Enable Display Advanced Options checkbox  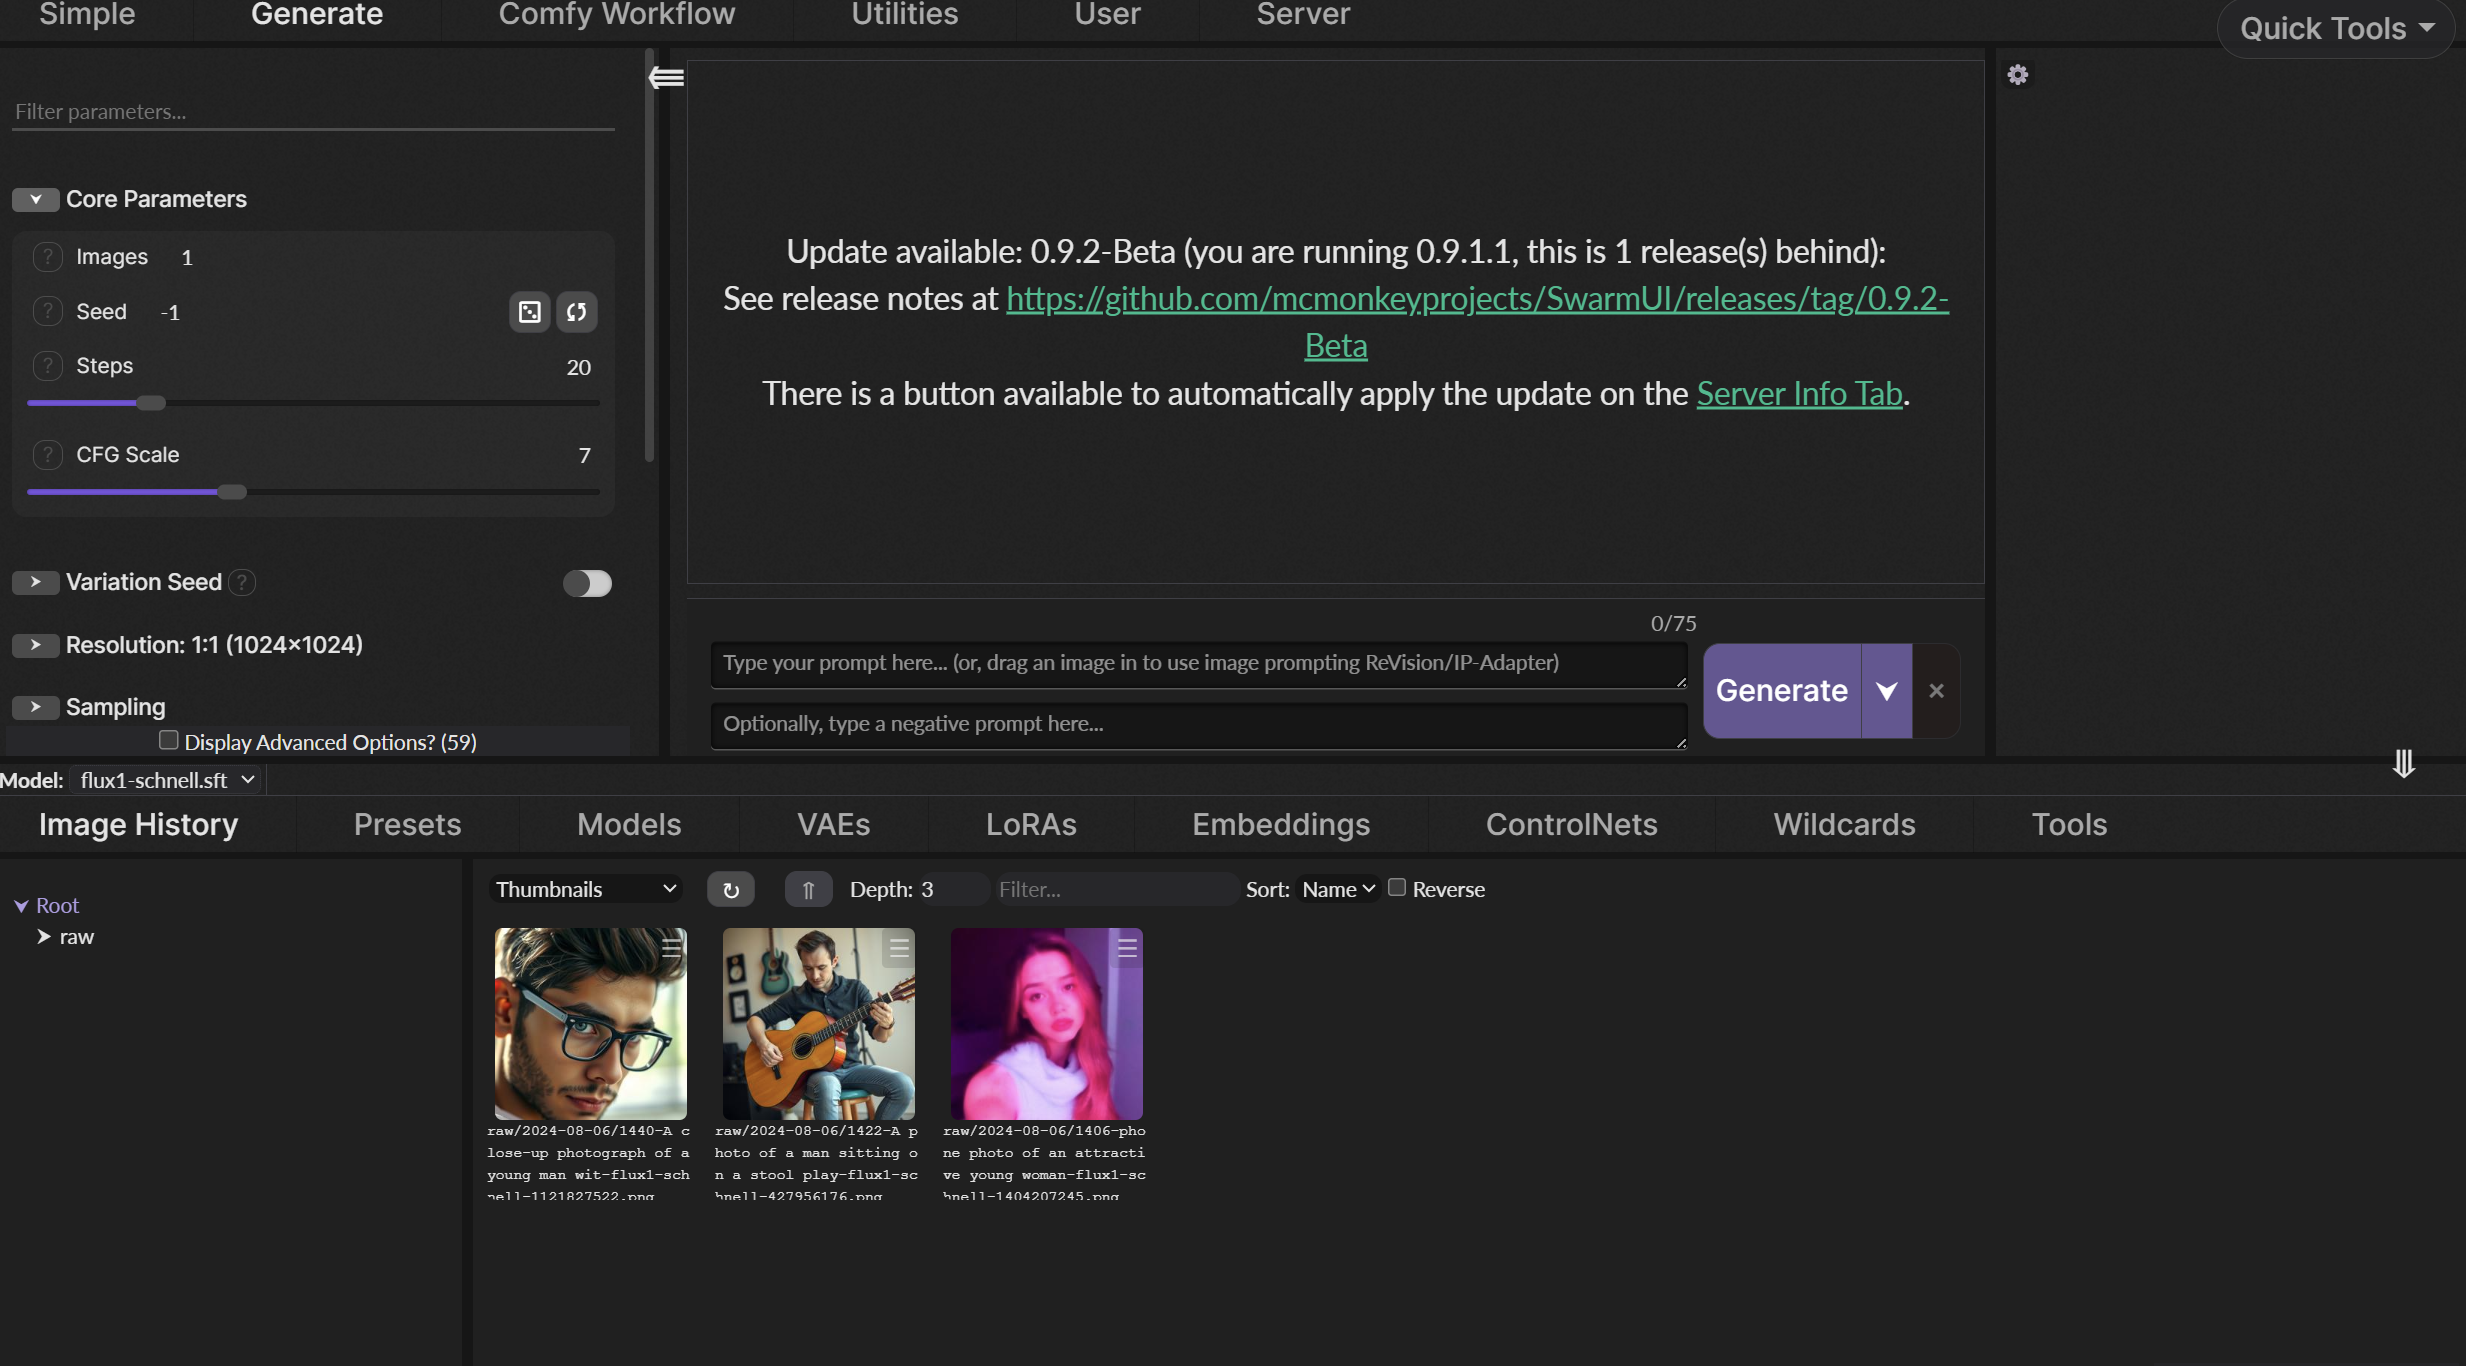(x=168, y=740)
